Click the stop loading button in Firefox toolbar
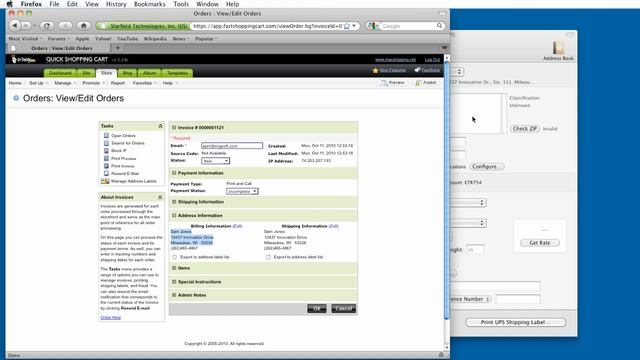 tap(65, 26)
